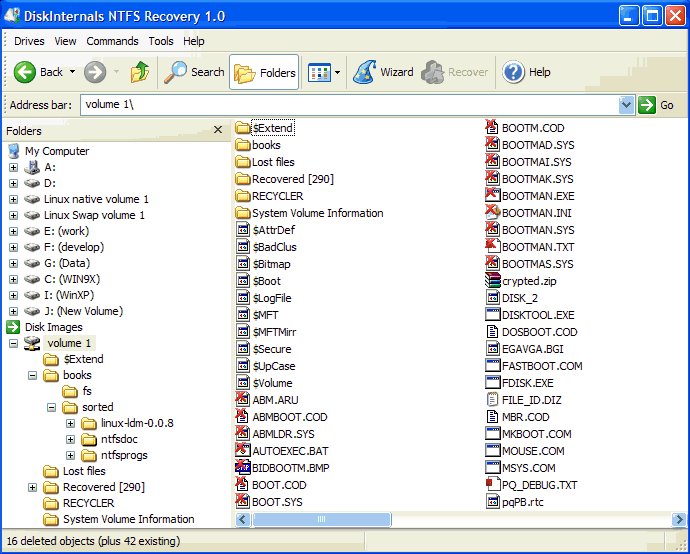Open the Commands menu
Viewport: 690px width, 554px height.
pyautogui.click(x=112, y=41)
